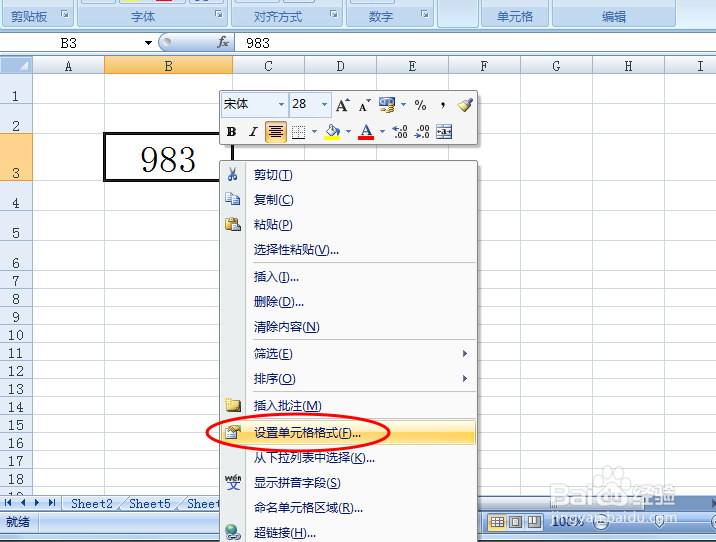716x542 pixels.
Task: Choose 删除(D)... from context menu
Action: (x=348, y=301)
